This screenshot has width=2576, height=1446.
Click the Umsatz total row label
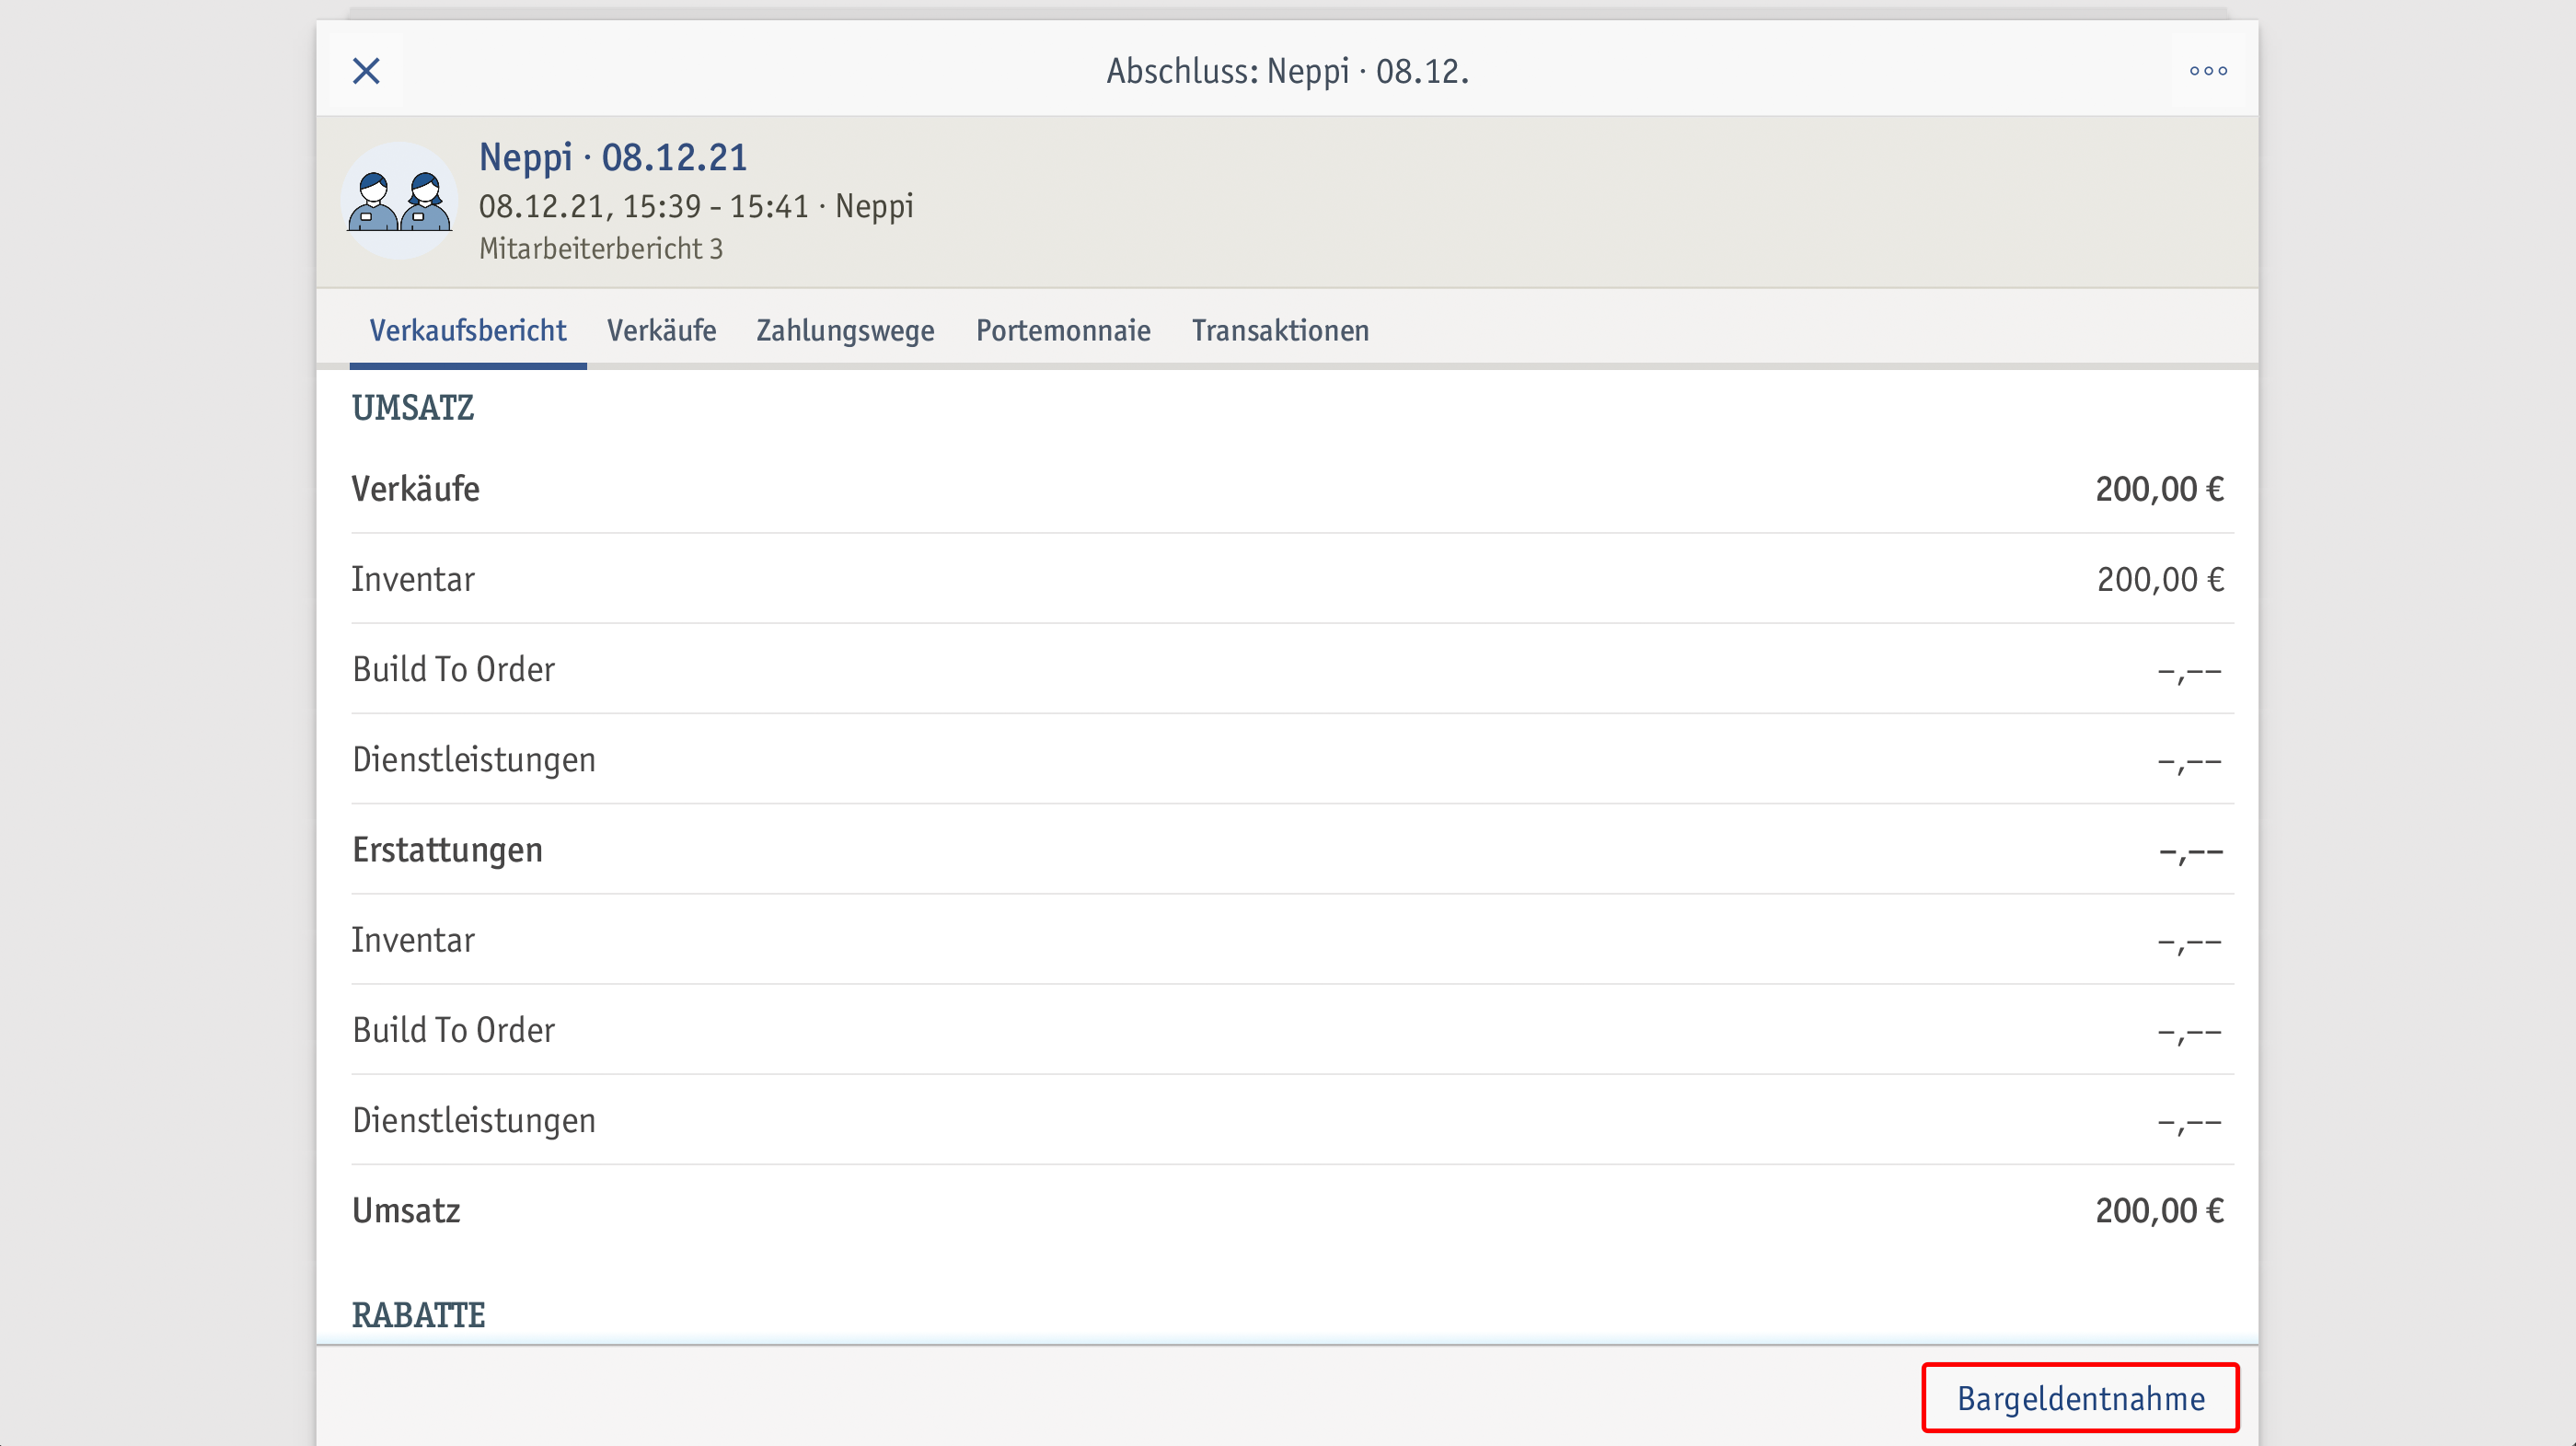(405, 1211)
